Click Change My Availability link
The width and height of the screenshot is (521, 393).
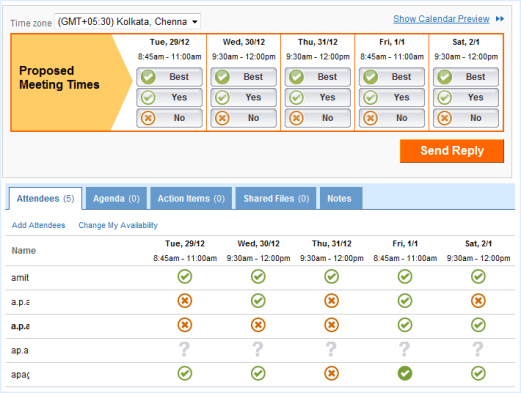(x=118, y=225)
